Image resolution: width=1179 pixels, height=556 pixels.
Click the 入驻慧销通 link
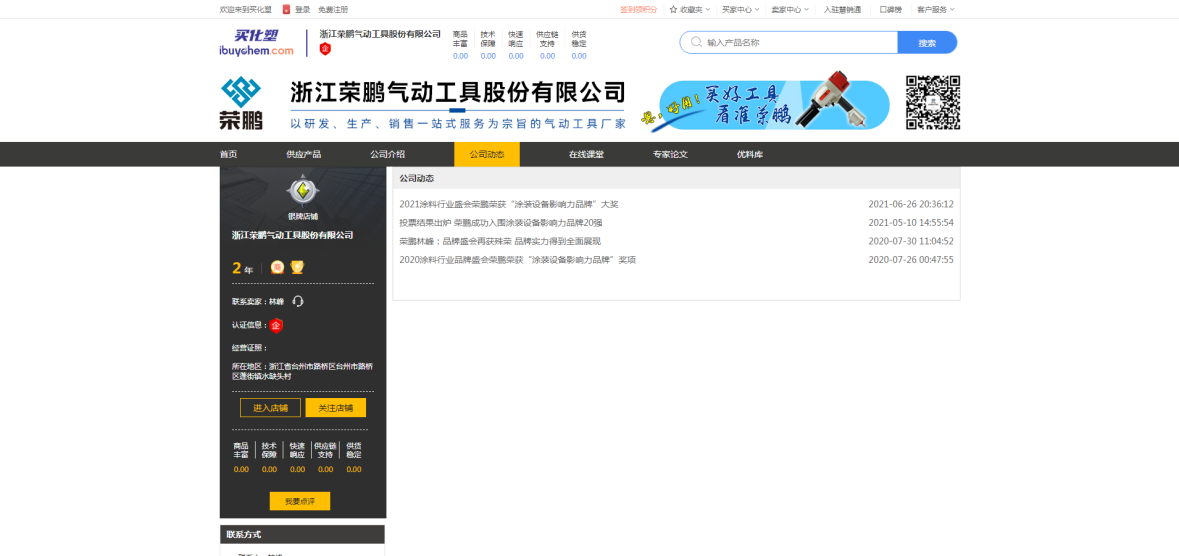pyautogui.click(x=842, y=10)
